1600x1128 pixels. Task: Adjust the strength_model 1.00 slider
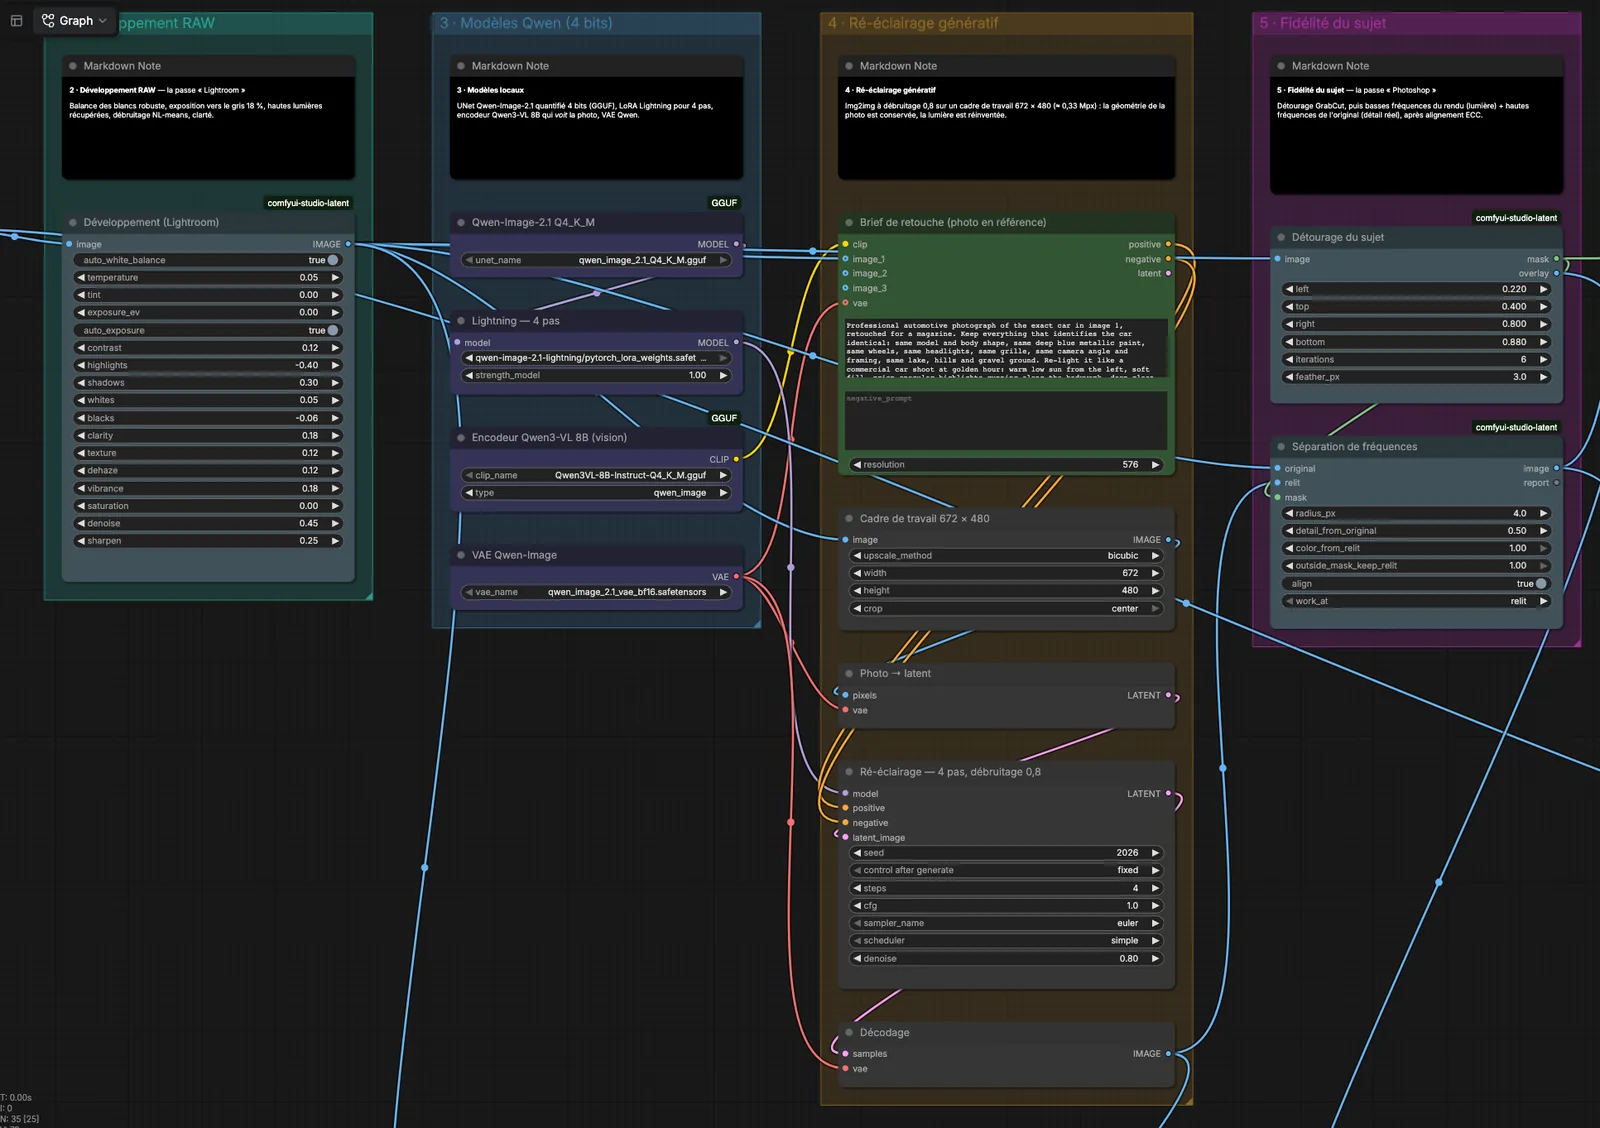(596, 376)
